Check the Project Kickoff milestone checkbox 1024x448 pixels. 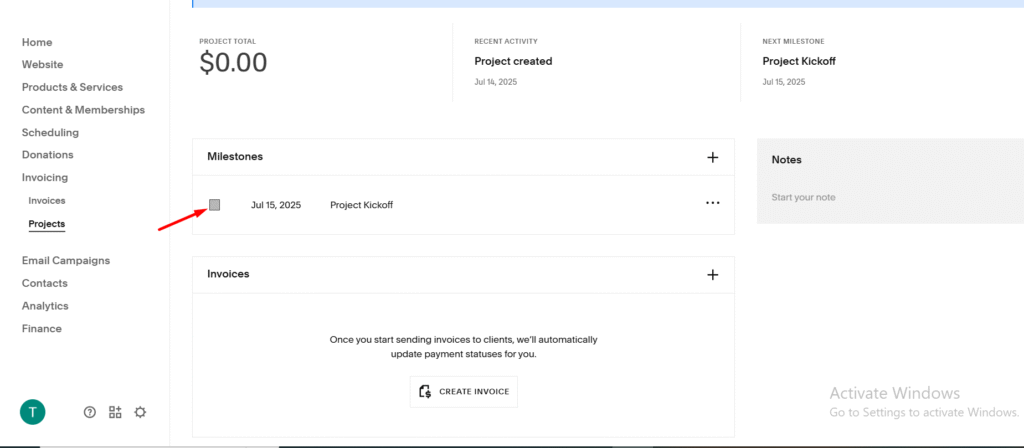pos(214,205)
